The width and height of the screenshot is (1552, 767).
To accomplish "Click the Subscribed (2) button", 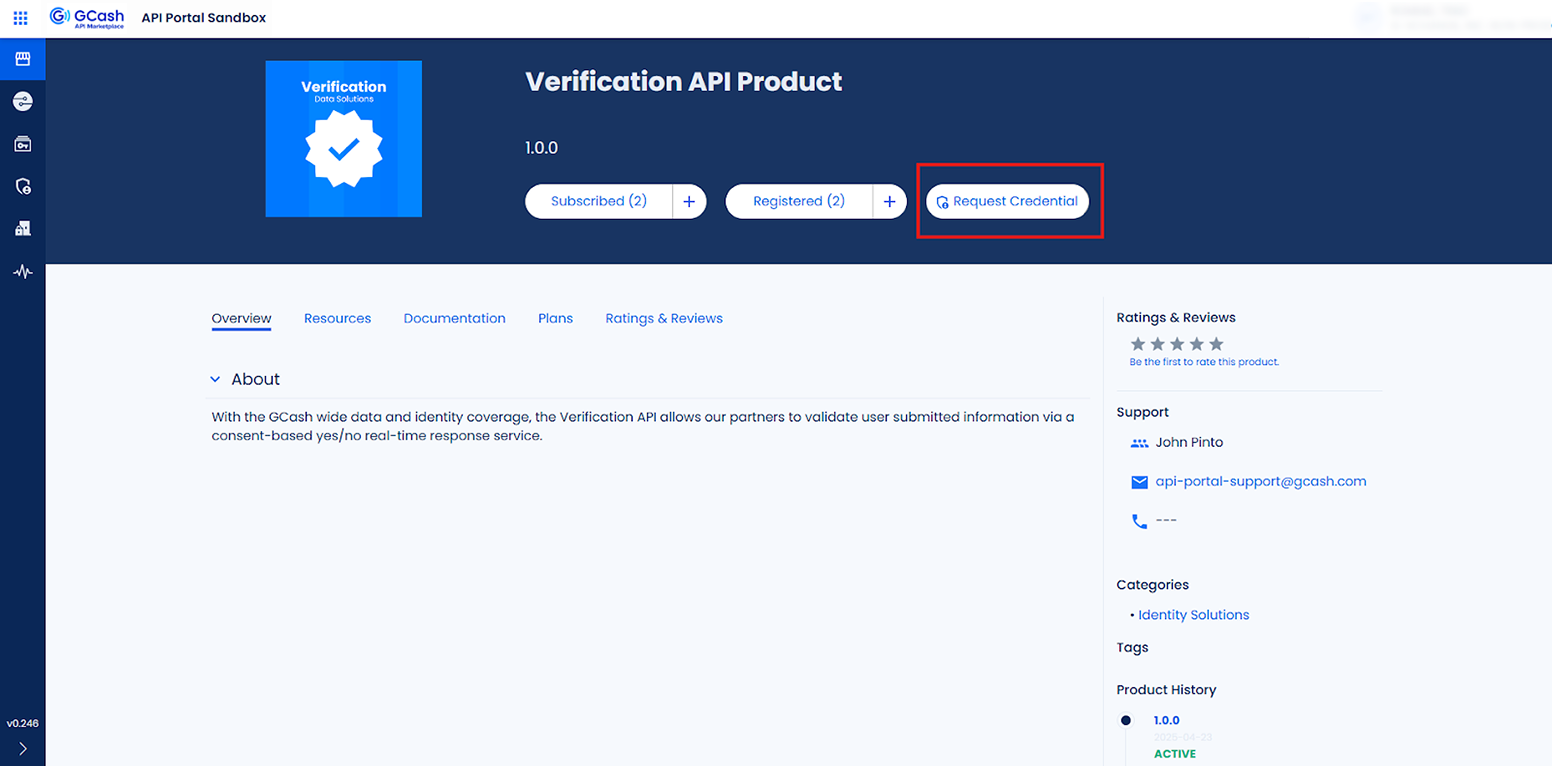I will 599,201.
